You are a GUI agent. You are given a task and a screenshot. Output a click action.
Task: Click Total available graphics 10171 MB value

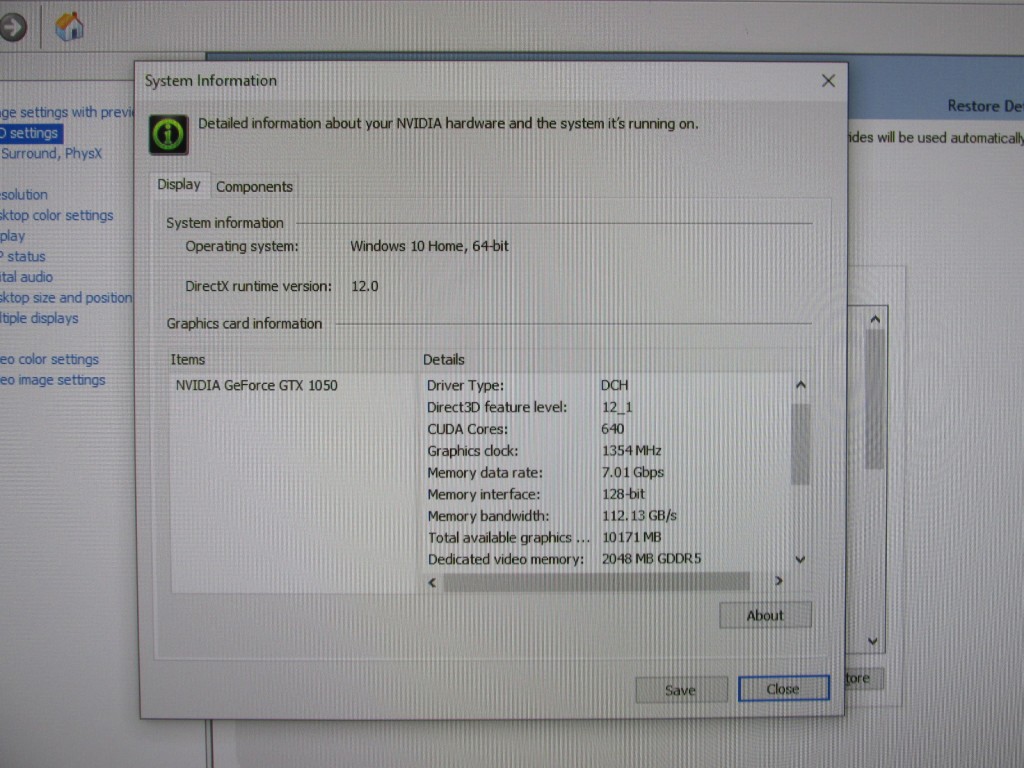coord(632,537)
